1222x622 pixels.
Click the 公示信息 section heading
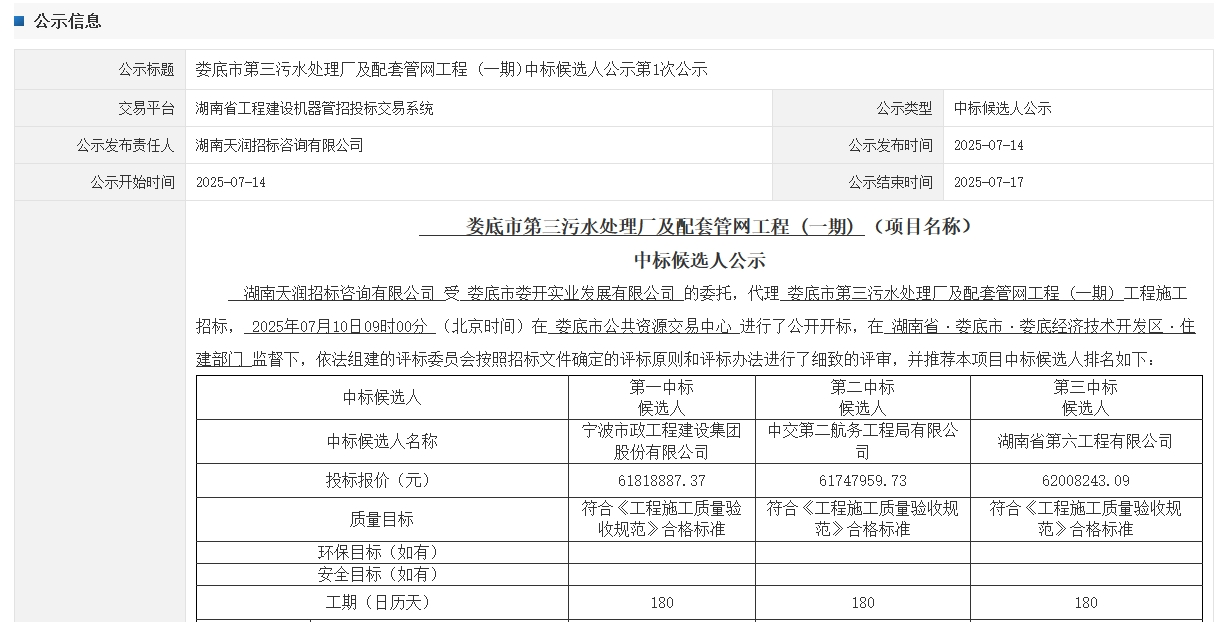68,21
